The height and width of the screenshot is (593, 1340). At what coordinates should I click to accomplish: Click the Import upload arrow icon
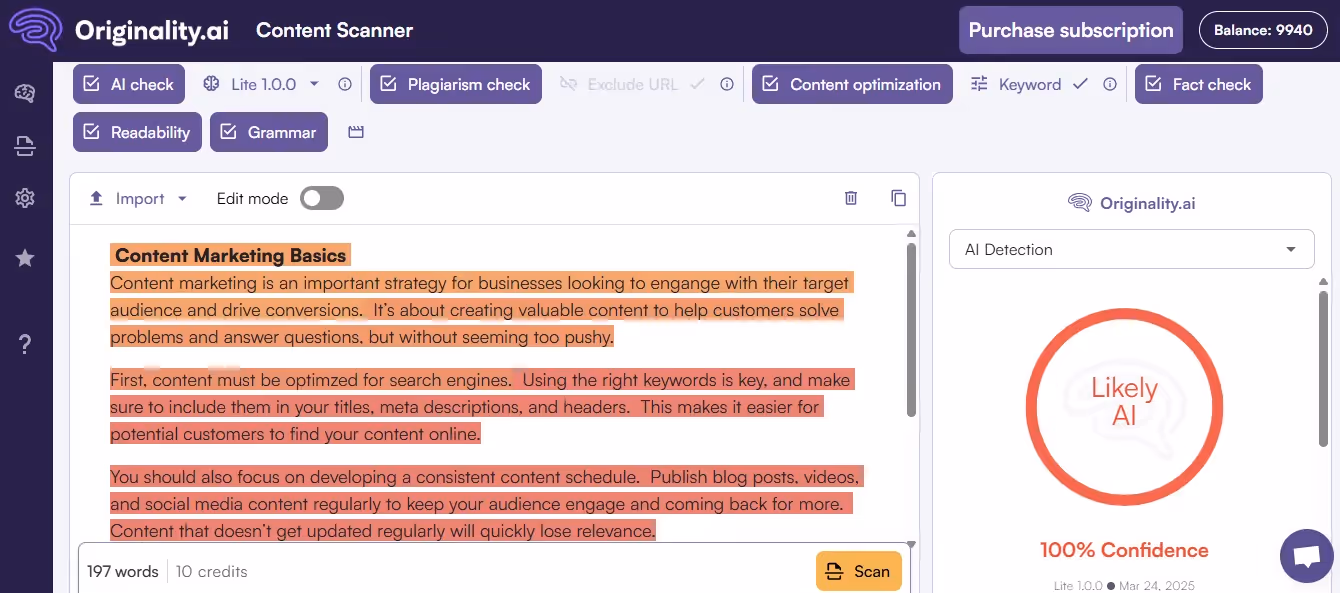pyautogui.click(x=96, y=198)
